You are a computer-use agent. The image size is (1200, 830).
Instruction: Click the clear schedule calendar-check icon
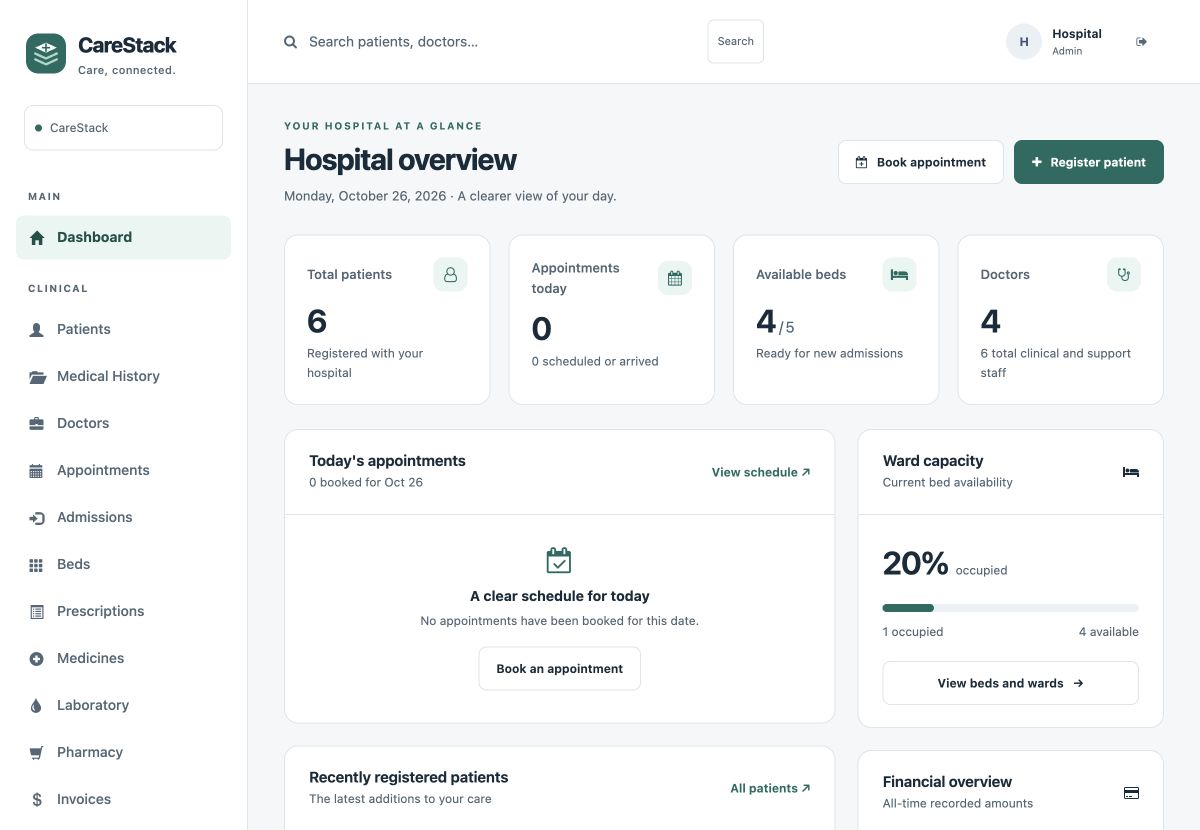(559, 560)
